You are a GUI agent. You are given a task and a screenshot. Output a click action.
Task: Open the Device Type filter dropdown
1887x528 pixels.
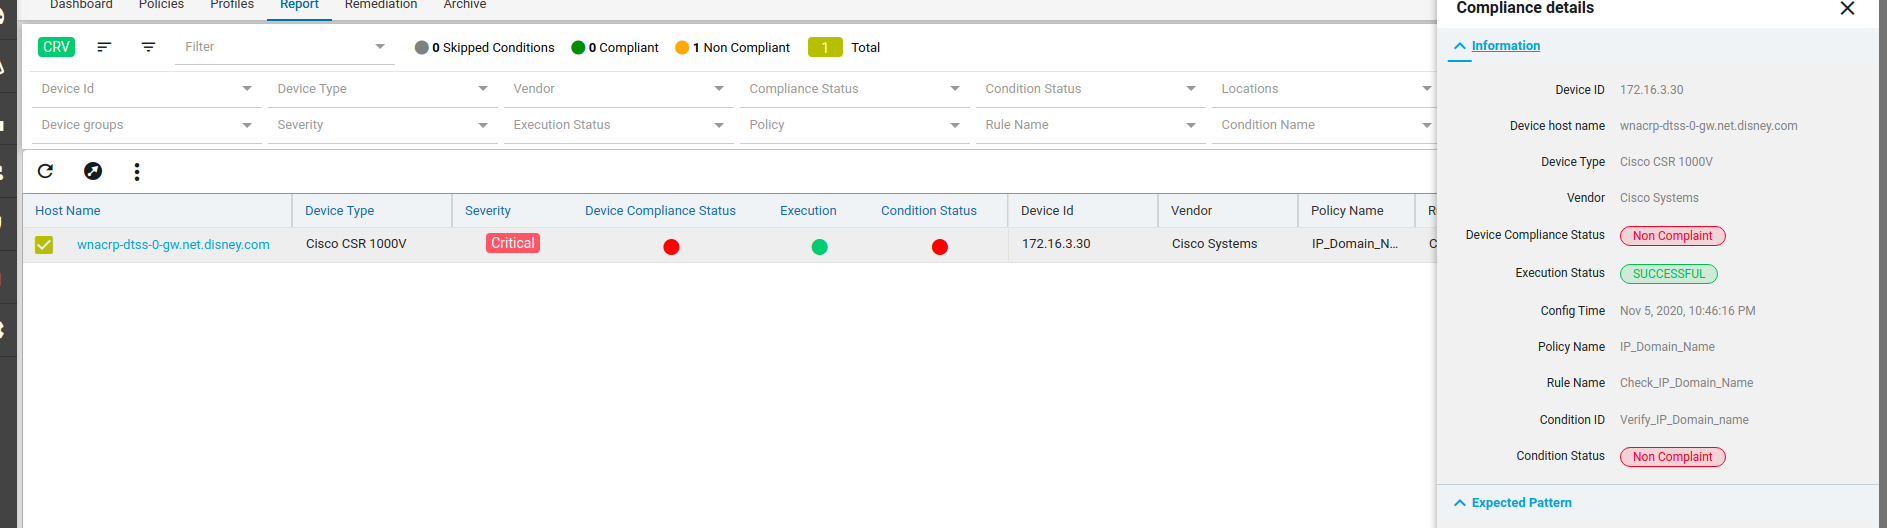coord(382,89)
